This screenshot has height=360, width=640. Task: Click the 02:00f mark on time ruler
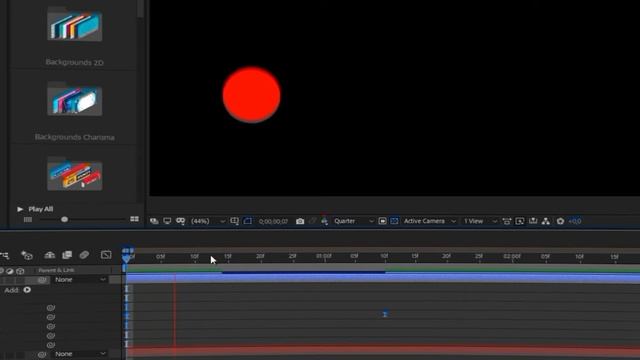(x=512, y=256)
